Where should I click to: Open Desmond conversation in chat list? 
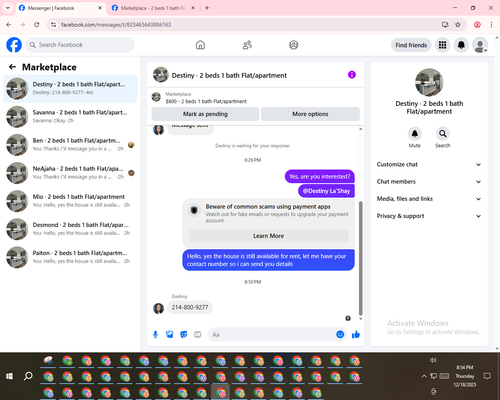70,229
